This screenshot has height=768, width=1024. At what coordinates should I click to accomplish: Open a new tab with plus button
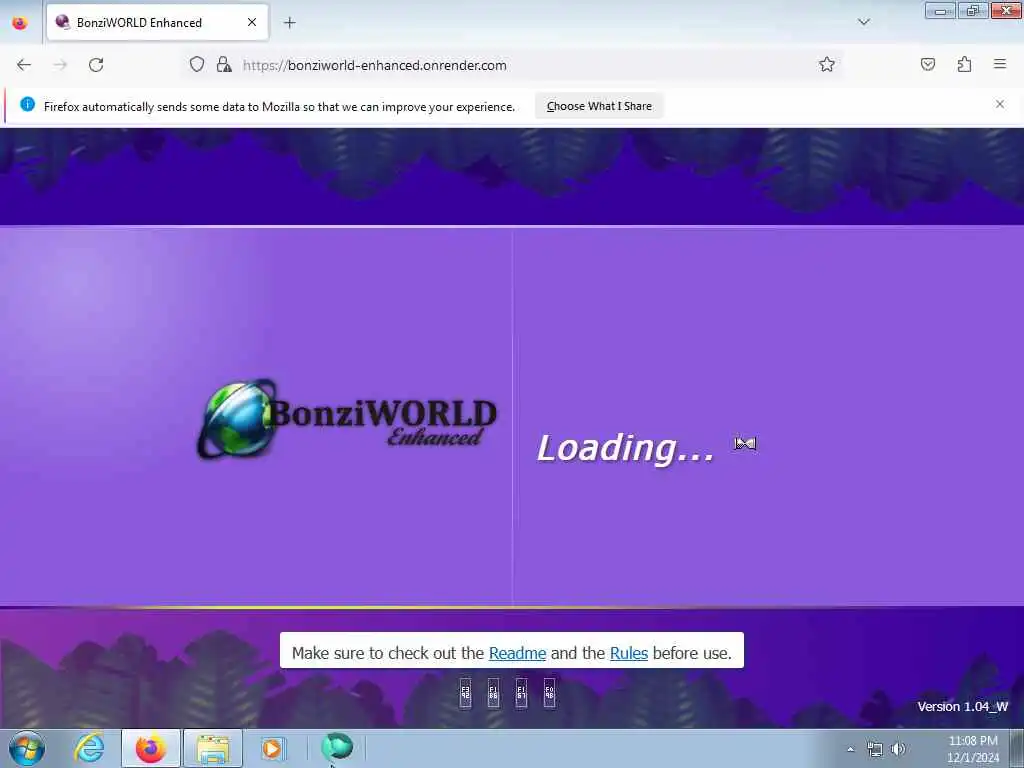pyautogui.click(x=289, y=23)
